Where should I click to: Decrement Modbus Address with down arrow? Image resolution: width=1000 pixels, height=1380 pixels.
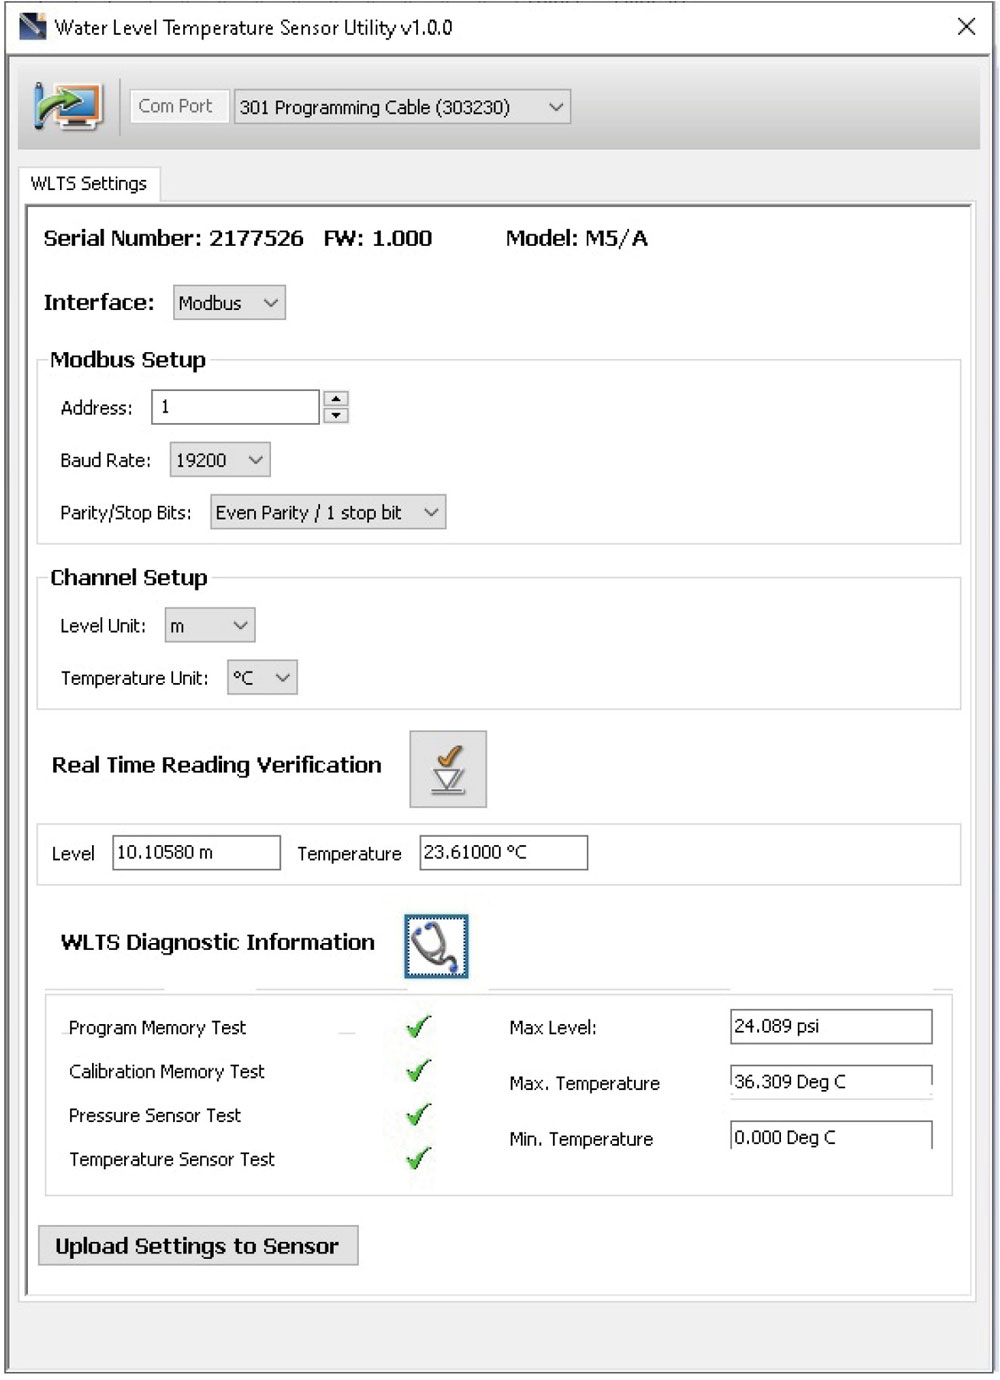pos(336,413)
